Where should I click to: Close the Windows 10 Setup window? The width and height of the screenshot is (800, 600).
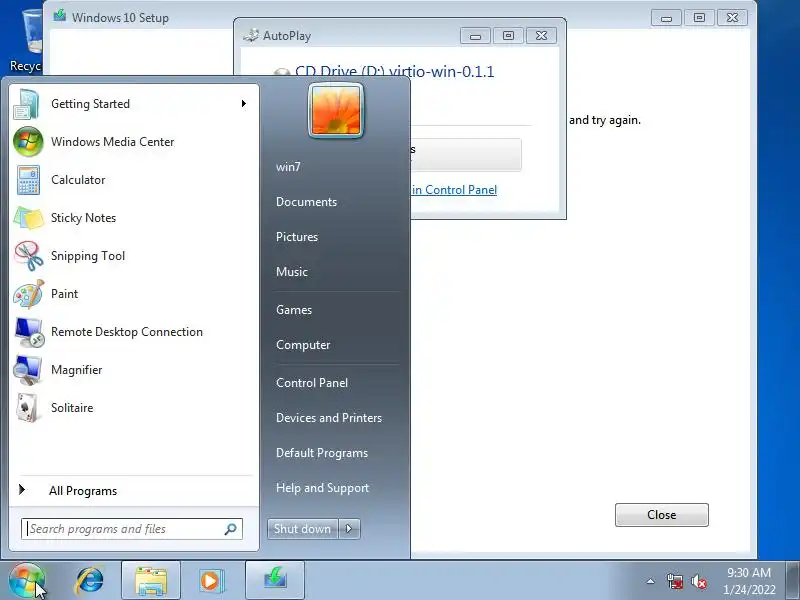click(733, 18)
